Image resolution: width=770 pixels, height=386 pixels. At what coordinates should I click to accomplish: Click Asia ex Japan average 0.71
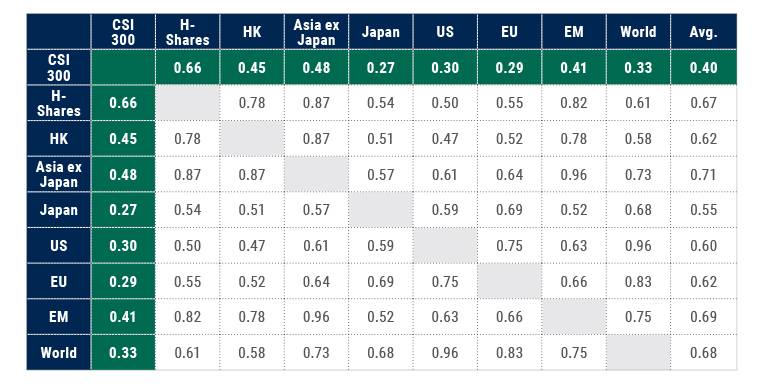(x=703, y=174)
